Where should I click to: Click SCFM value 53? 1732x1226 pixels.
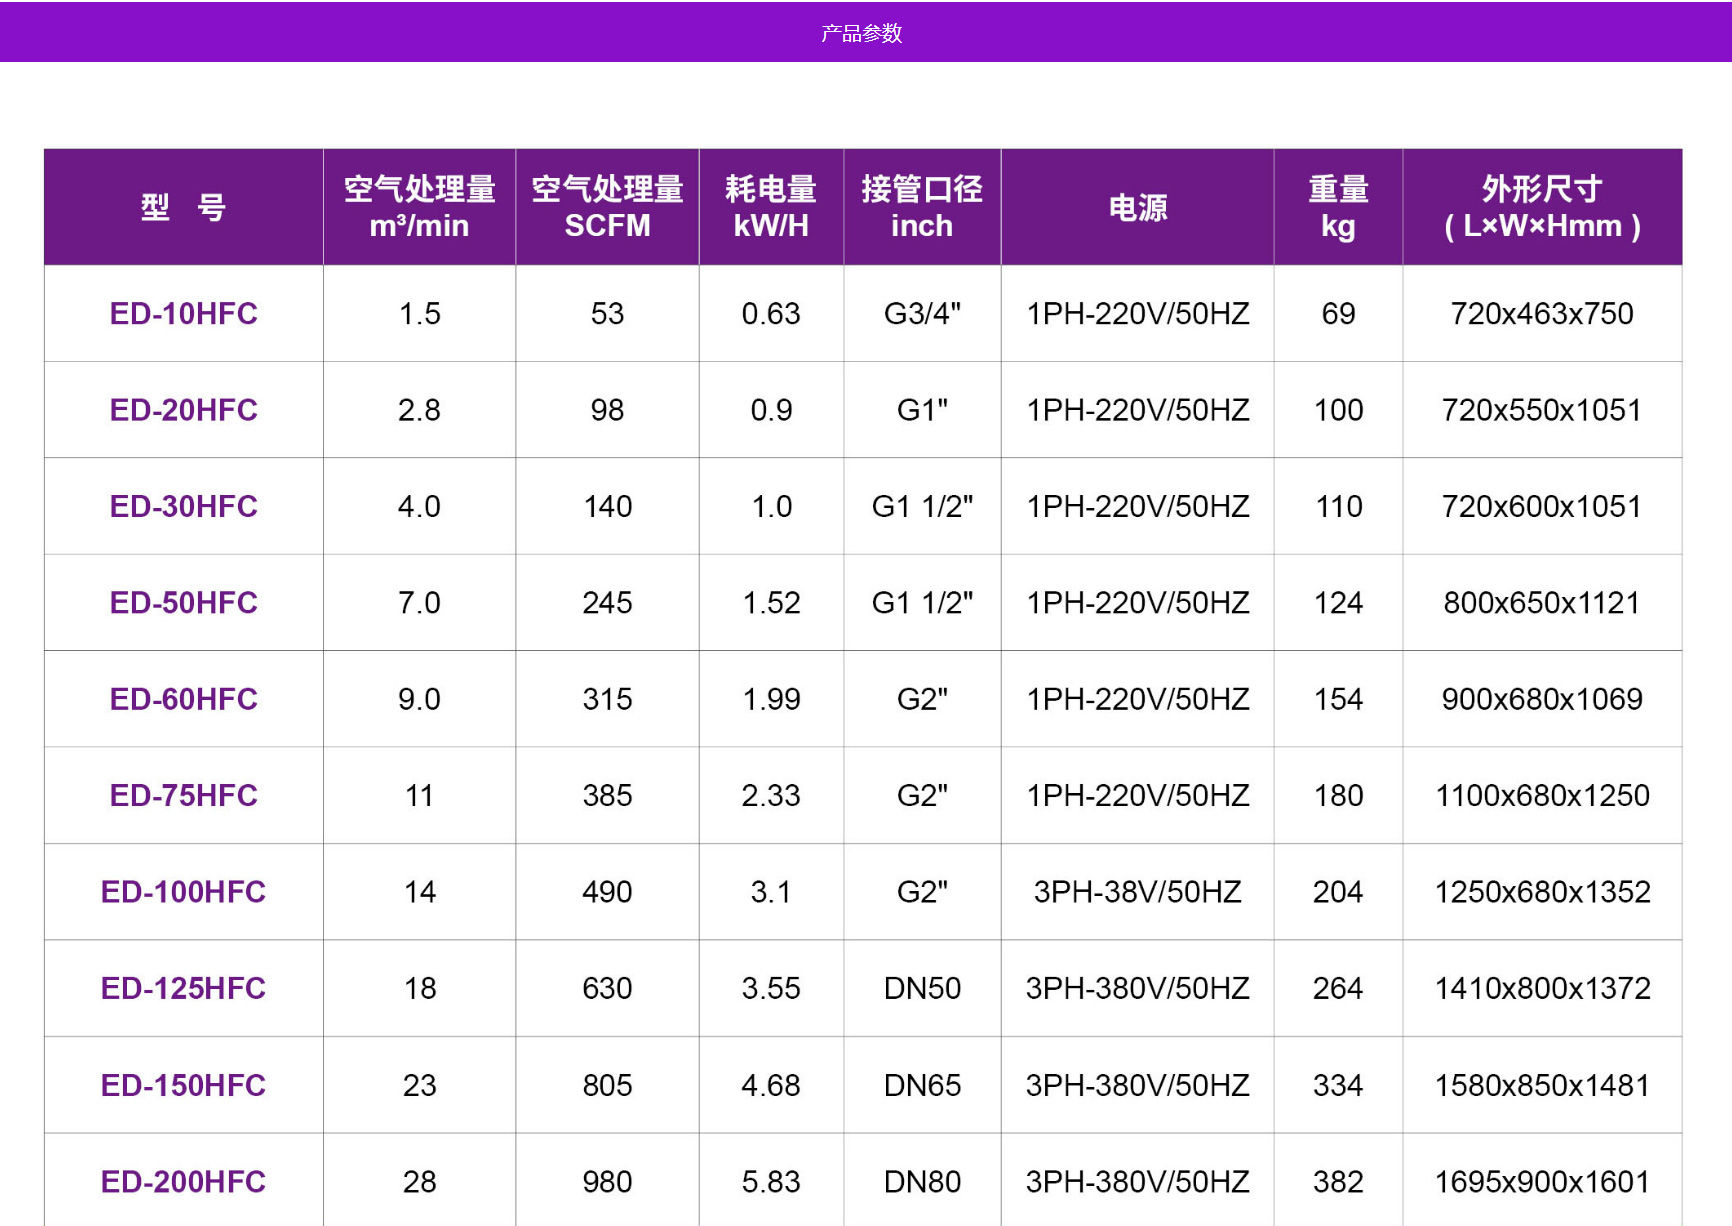tap(607, 314)
